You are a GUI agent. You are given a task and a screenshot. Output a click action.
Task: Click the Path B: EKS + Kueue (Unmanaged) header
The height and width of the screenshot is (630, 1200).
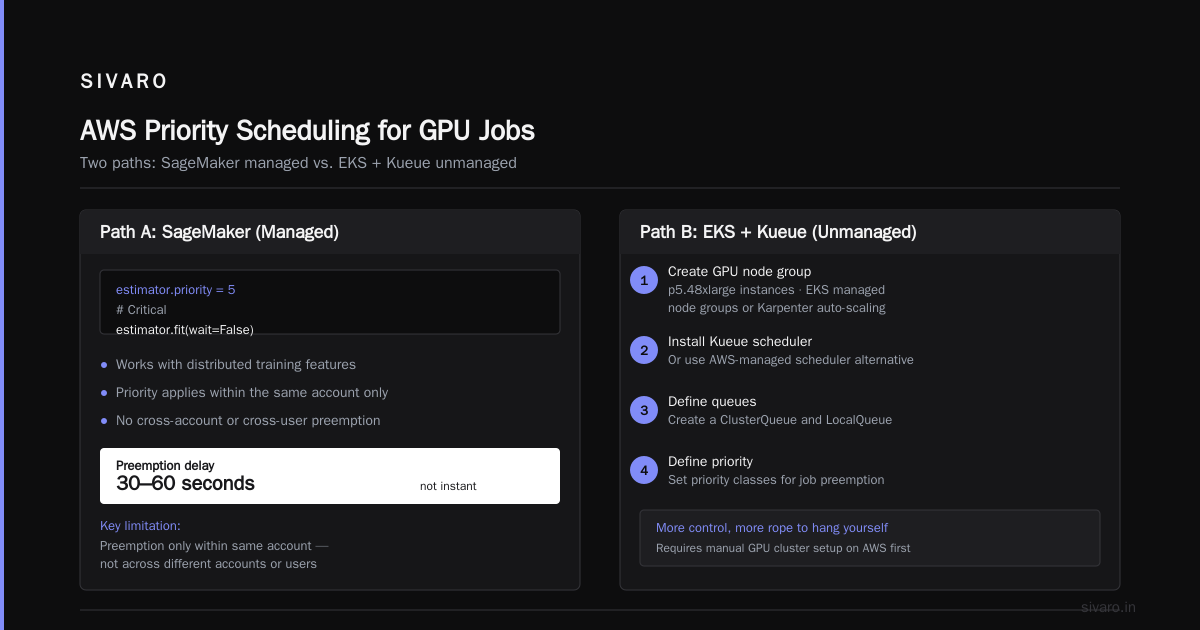[778, 232]
